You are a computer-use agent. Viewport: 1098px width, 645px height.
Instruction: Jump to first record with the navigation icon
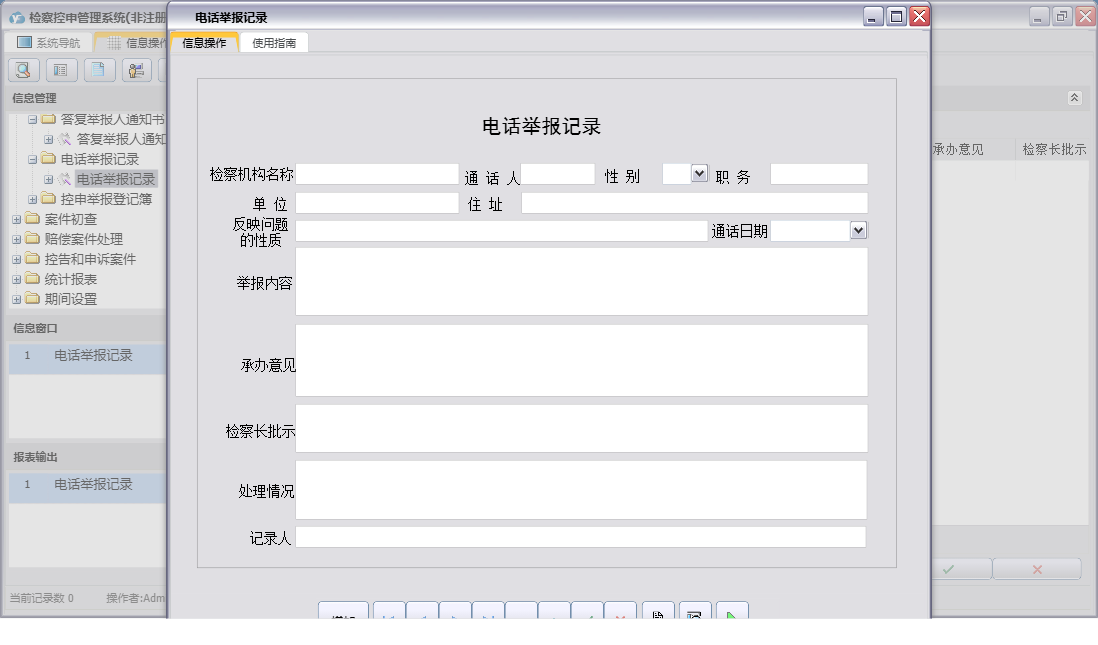coord(388,612)
